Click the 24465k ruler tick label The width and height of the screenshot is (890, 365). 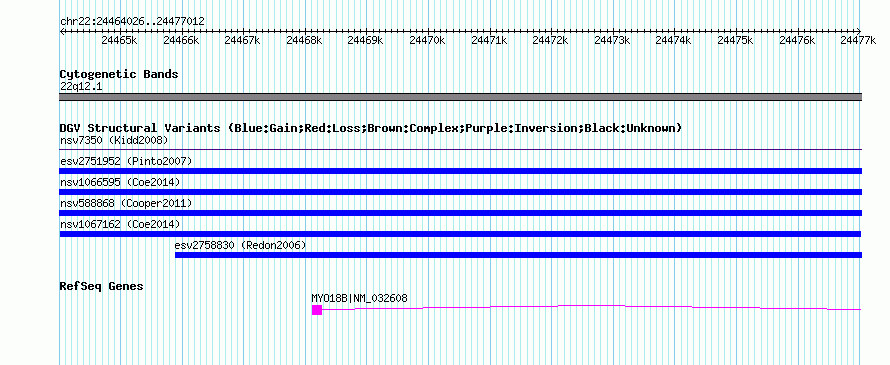click(x=119, y=40)
